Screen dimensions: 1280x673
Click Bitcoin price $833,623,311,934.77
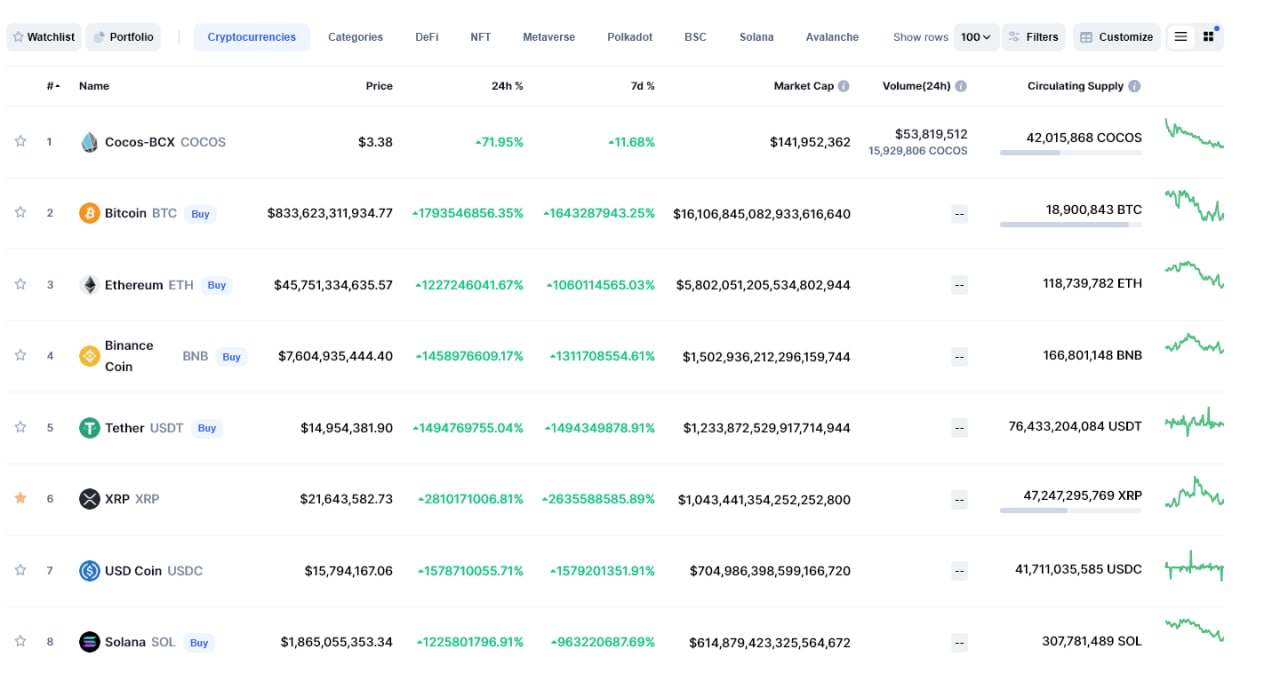click(x=330, y=213)
